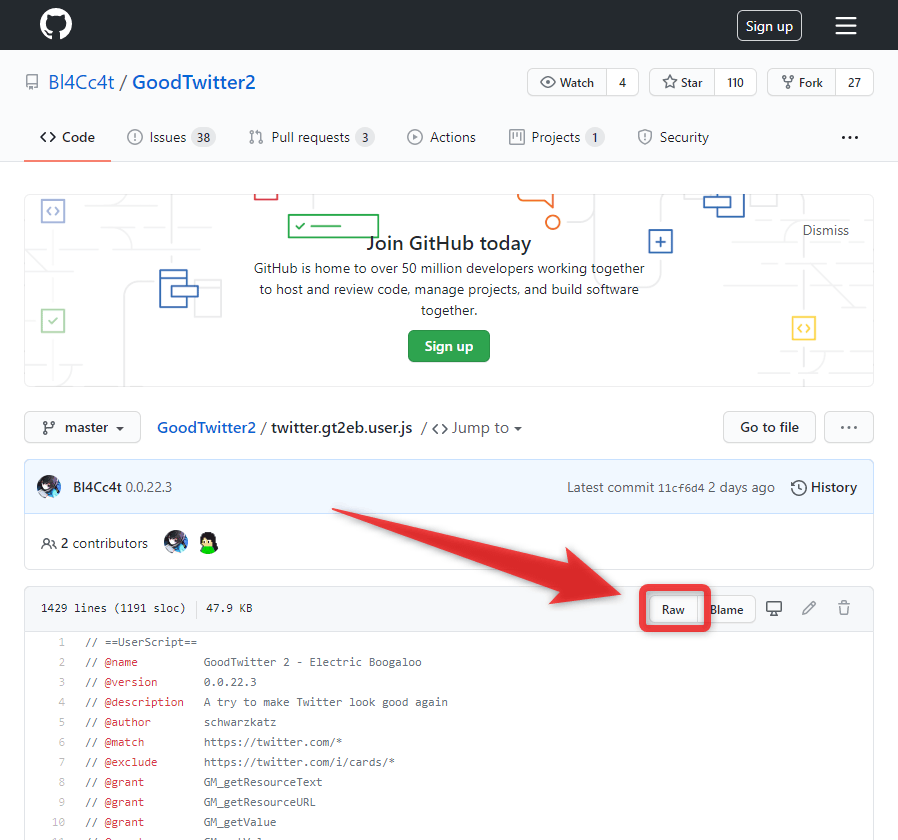The width and height of the screenshot is (898, 840).
Task: Open the Pull requests tab
Action: pos(311,137)
